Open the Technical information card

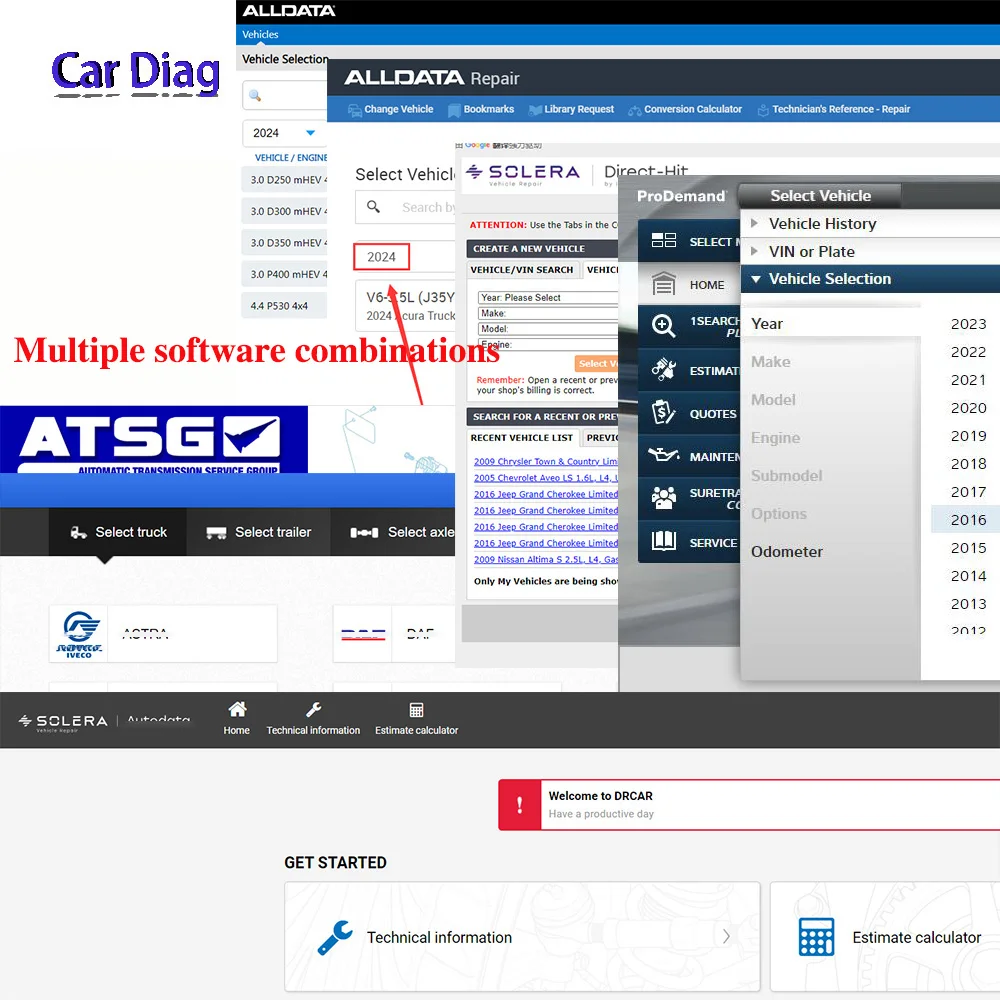point(522,937)
